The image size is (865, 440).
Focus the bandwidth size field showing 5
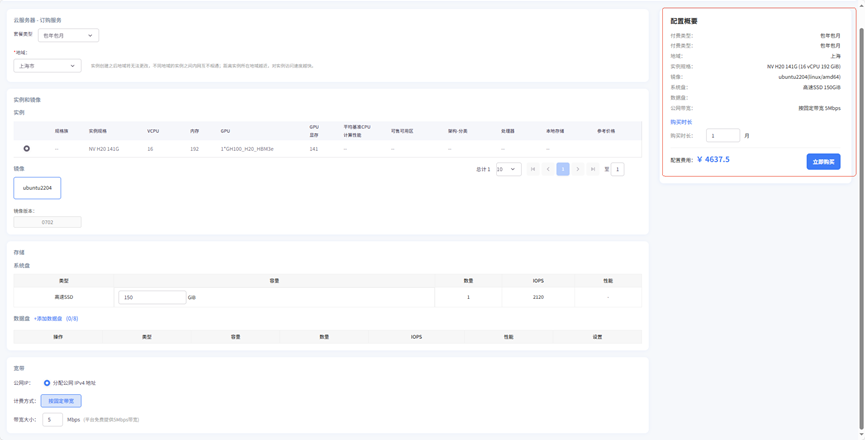pyautogui.click(x=52, y=420)
